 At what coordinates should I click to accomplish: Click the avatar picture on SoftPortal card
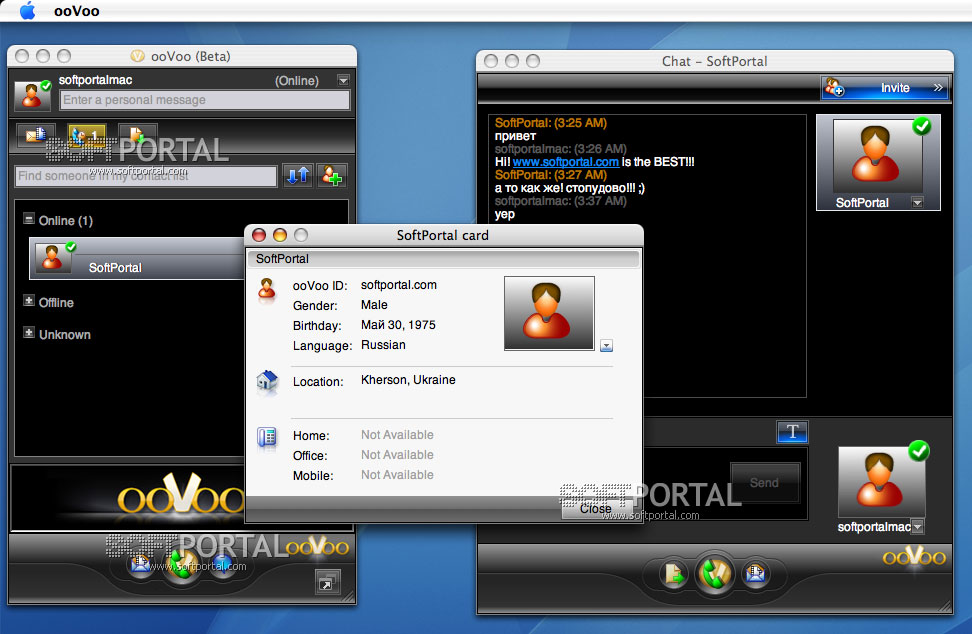[549, 313]
